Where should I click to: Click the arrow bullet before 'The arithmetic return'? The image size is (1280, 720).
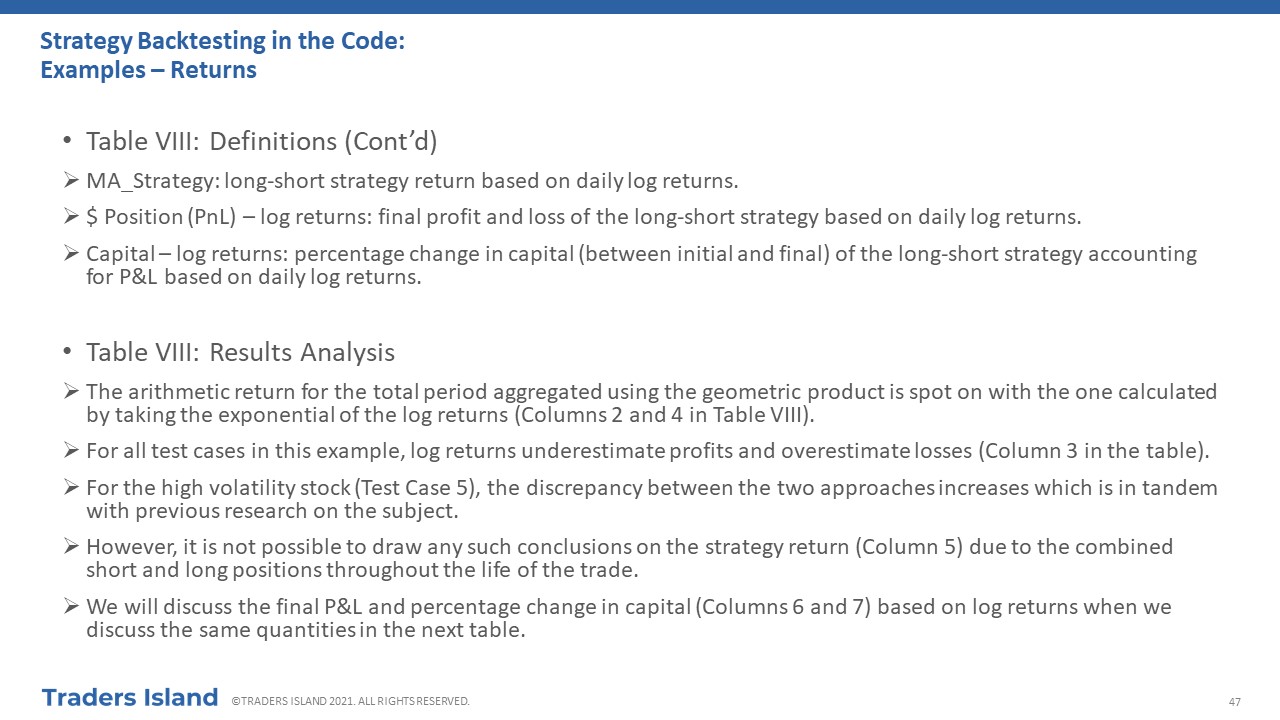point(71,391)
